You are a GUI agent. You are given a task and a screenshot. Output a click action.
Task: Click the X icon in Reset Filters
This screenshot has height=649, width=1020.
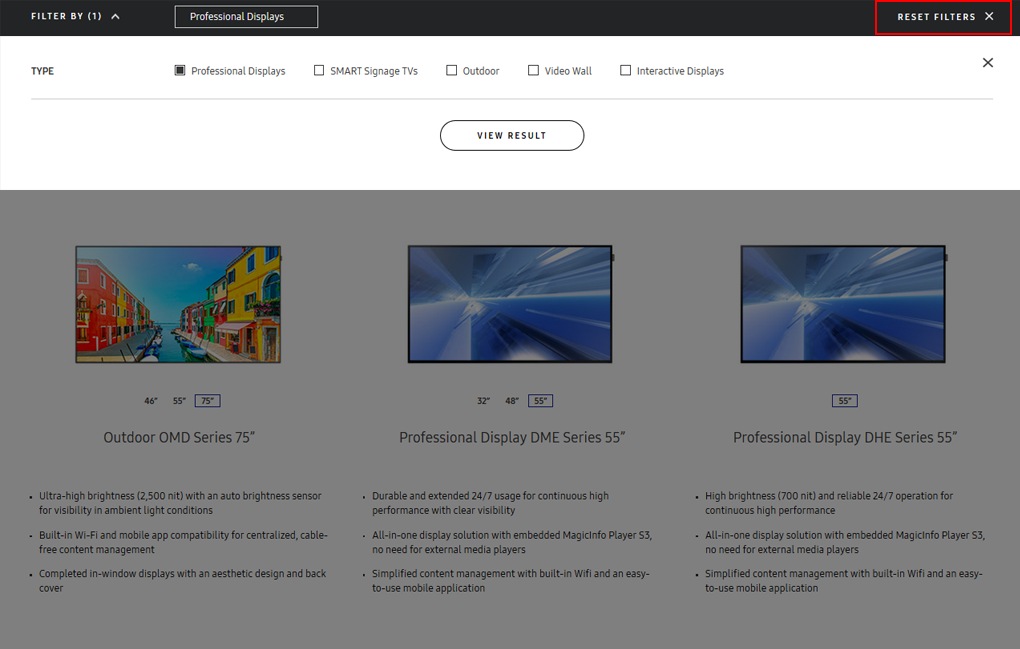989,16
